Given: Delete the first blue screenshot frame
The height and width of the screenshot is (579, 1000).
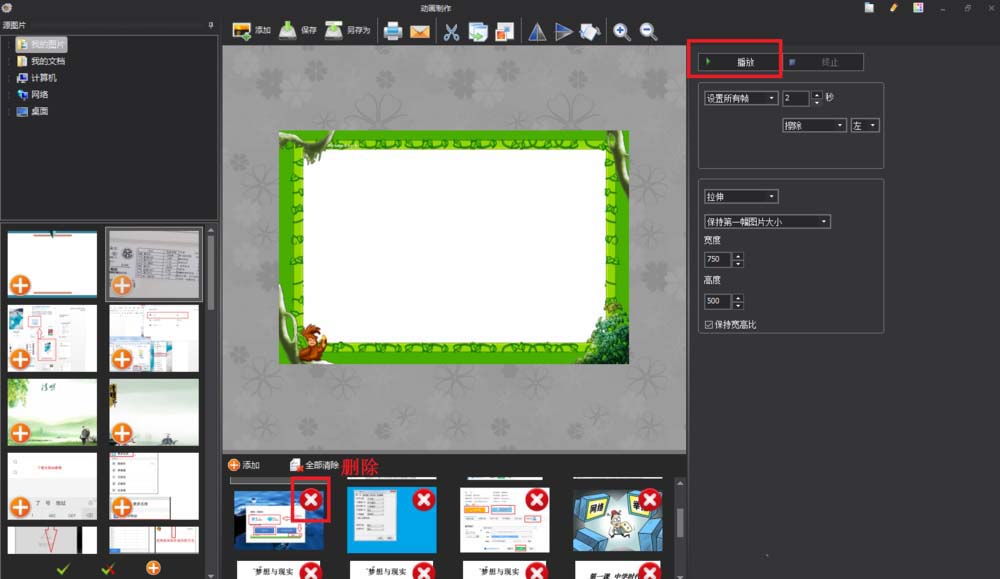Looking at the screenshot, I should coord(311,500).
